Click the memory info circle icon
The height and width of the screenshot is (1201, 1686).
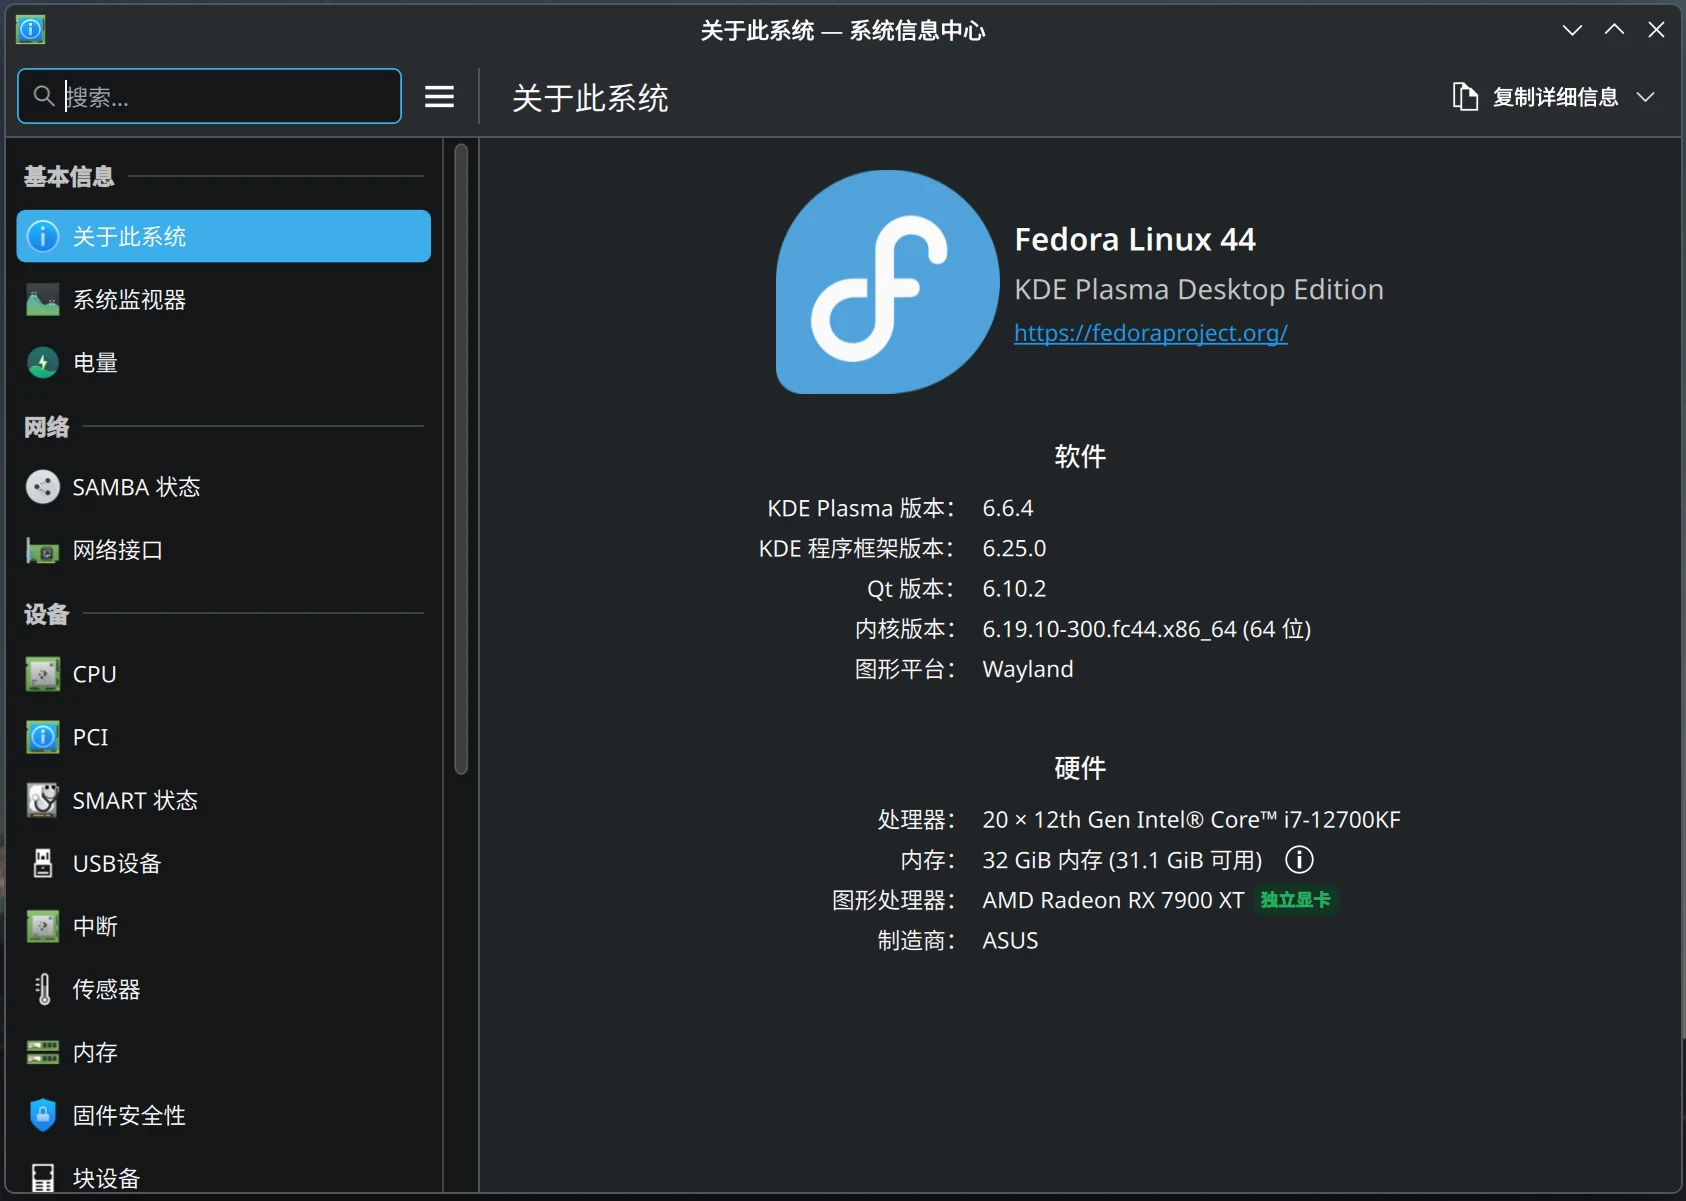point(1299,859)
